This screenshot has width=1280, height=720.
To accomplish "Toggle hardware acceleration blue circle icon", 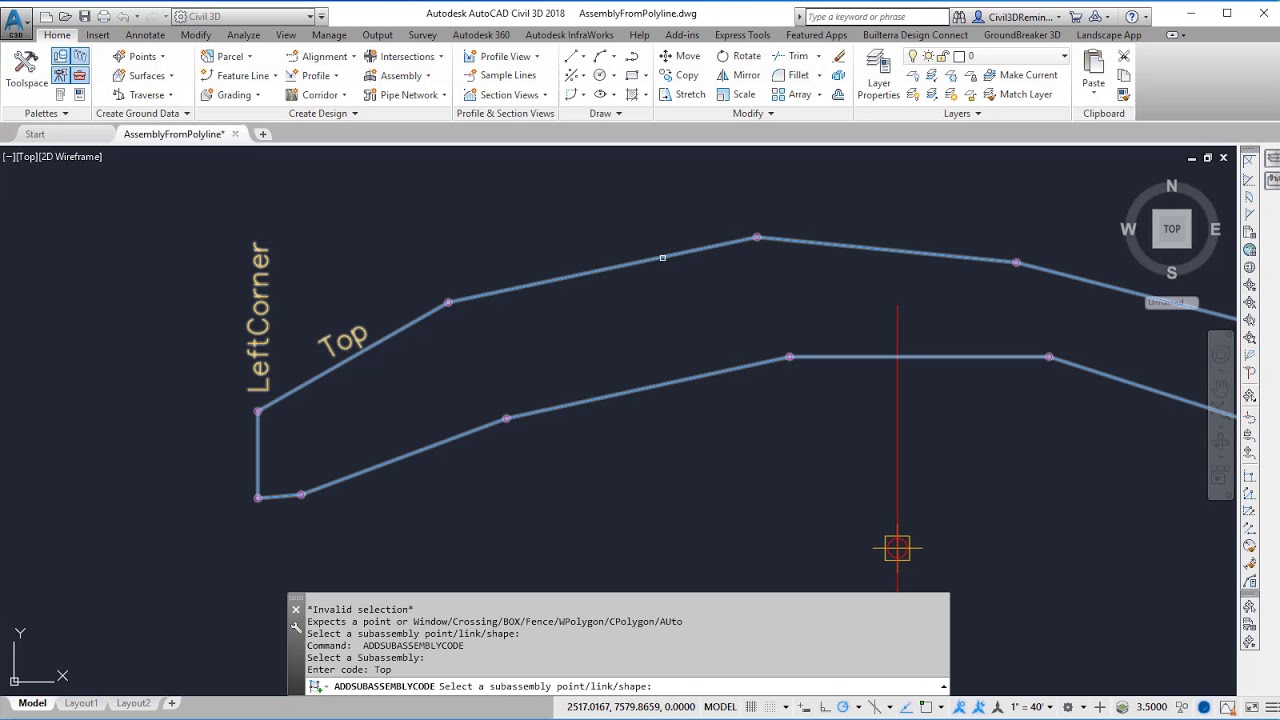I will tap(1204, 707).
